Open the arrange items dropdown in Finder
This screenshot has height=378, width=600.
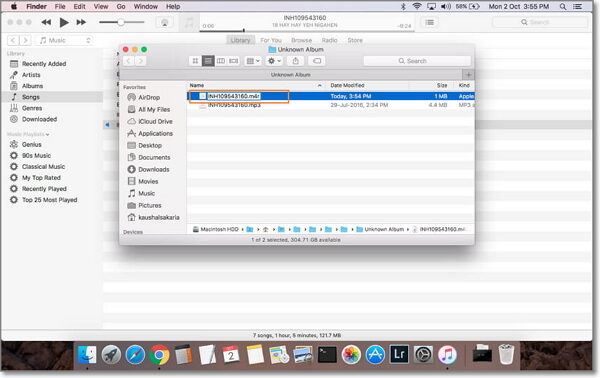click(x=253, y=61)
